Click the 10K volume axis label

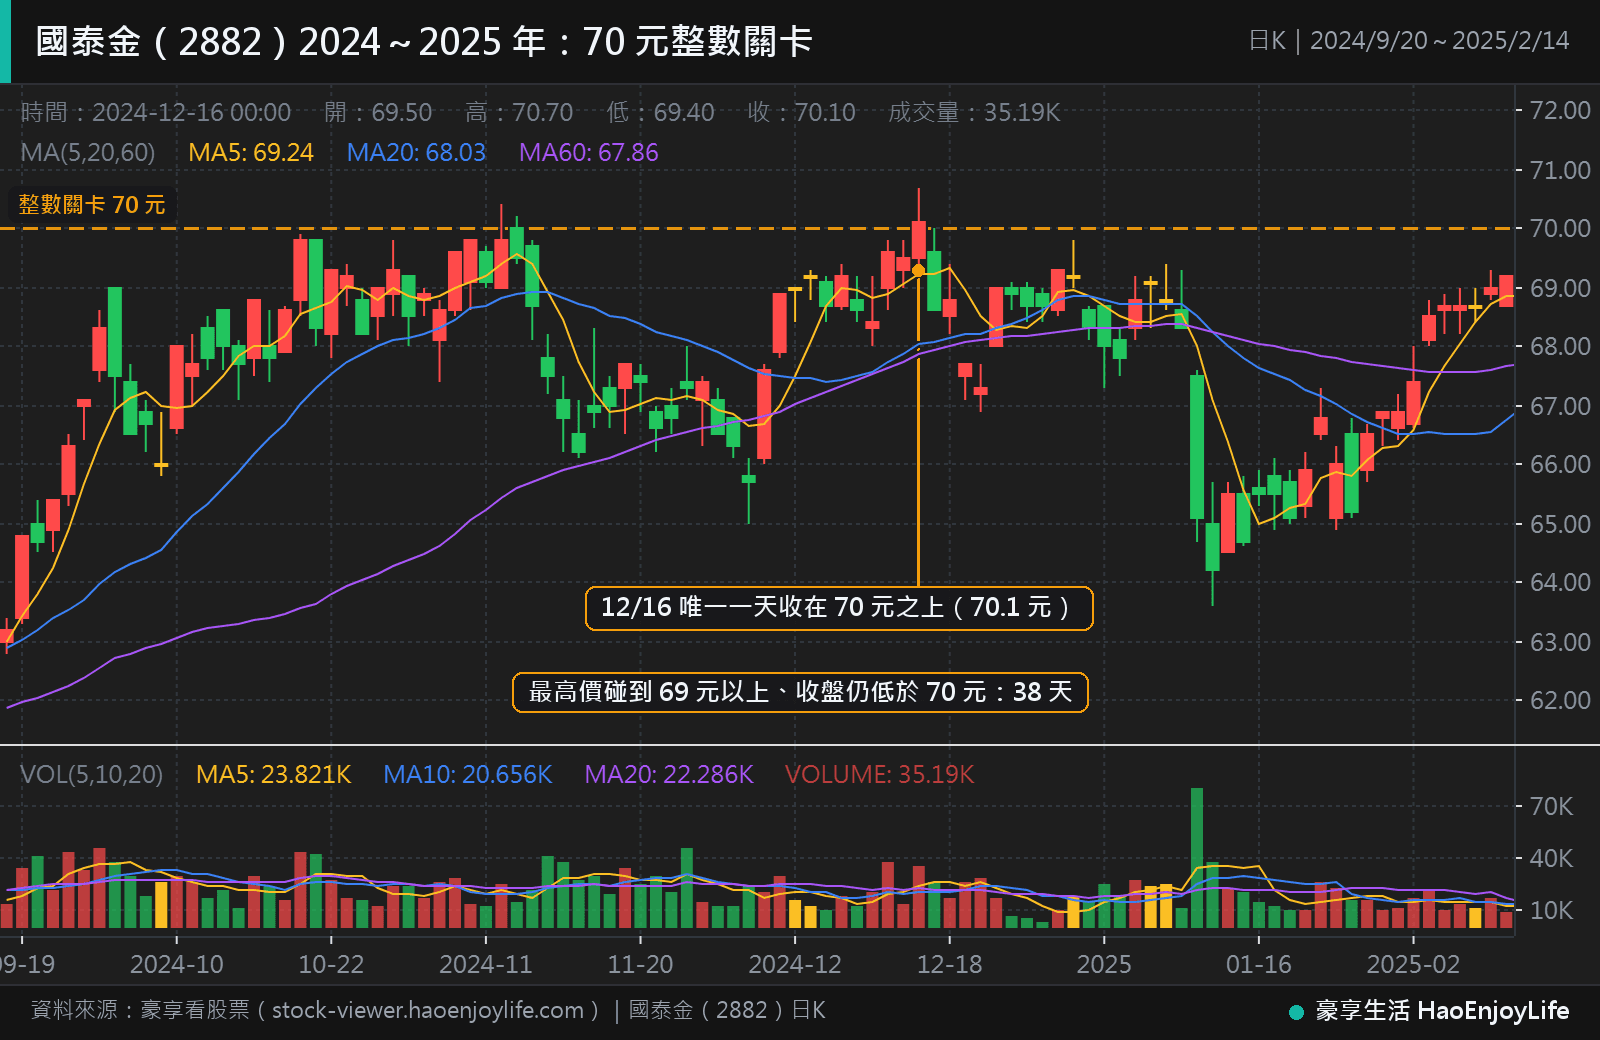click(x=1552, y=910)
